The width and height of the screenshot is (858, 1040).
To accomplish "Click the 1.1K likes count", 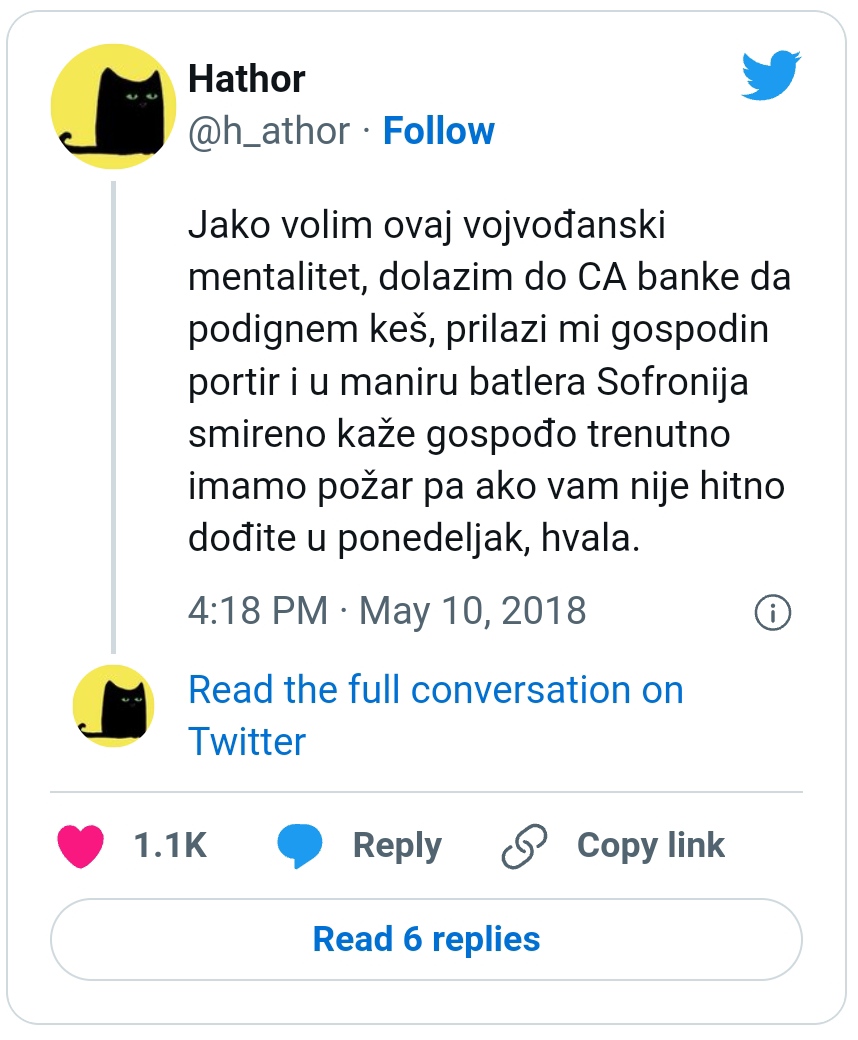I will pyautogui.click(x=170, y=846).
